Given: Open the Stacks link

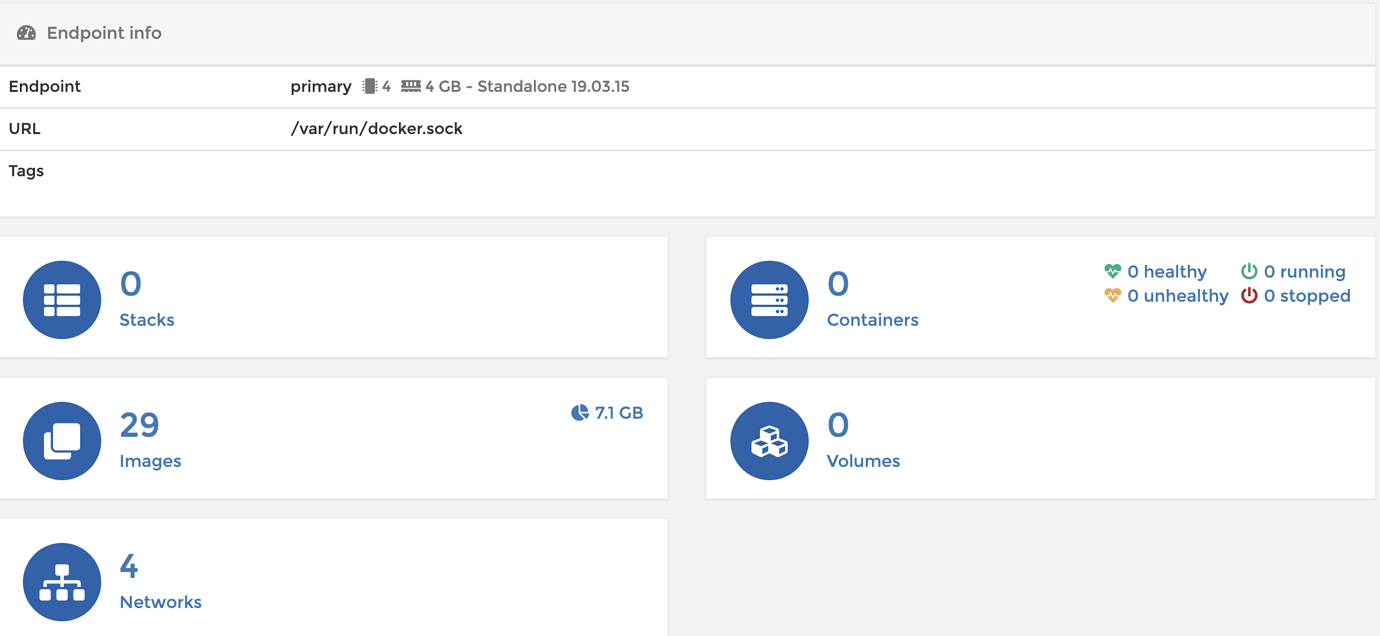Looking at the screenshot, I should tap(146, 319).
